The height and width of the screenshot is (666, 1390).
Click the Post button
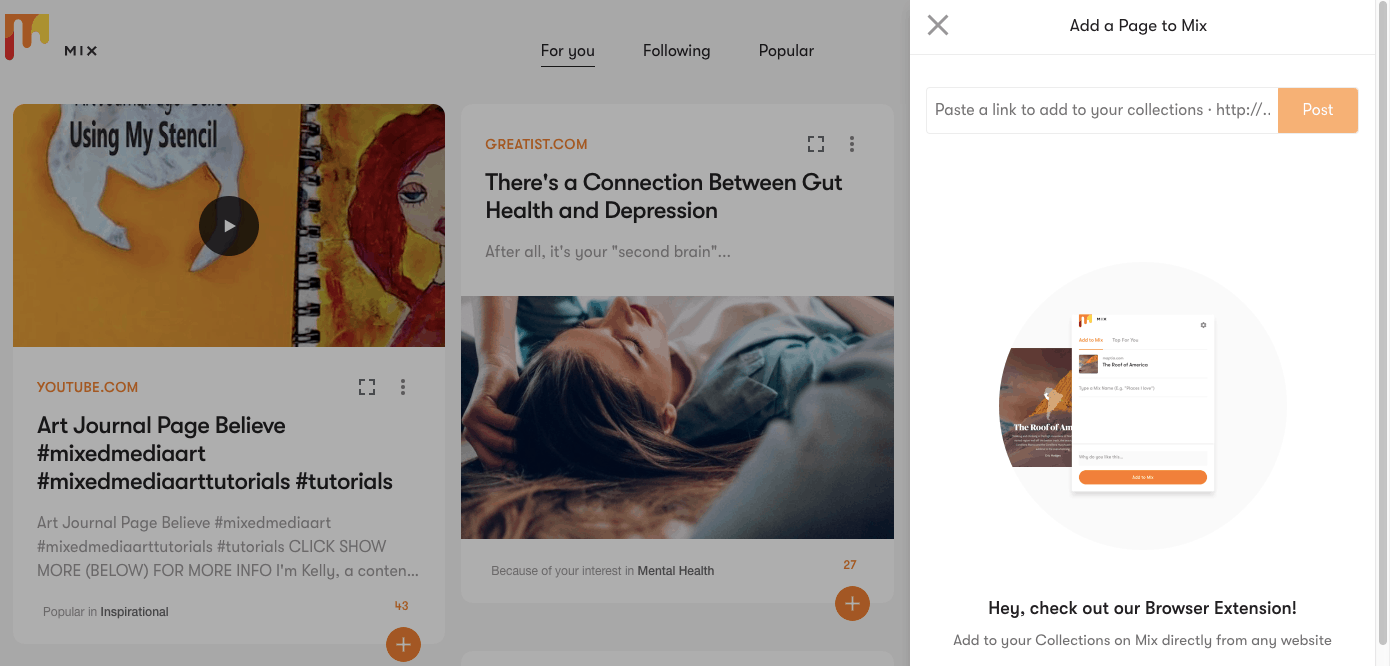point(1318,110)
